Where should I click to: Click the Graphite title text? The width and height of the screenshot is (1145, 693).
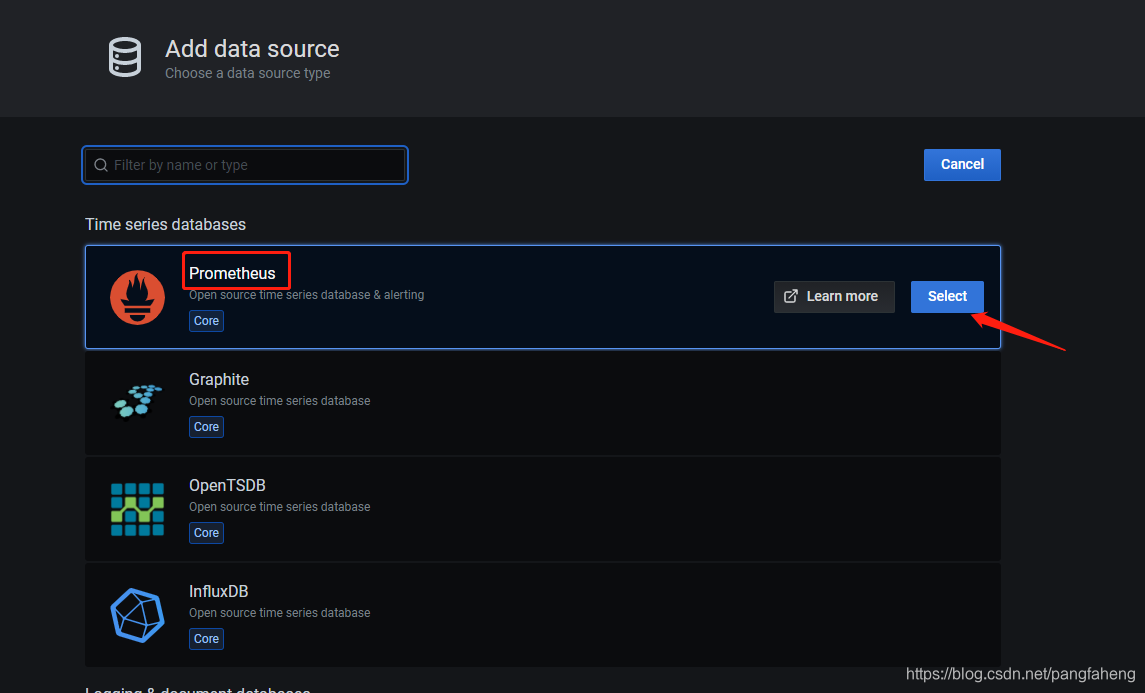219,379
